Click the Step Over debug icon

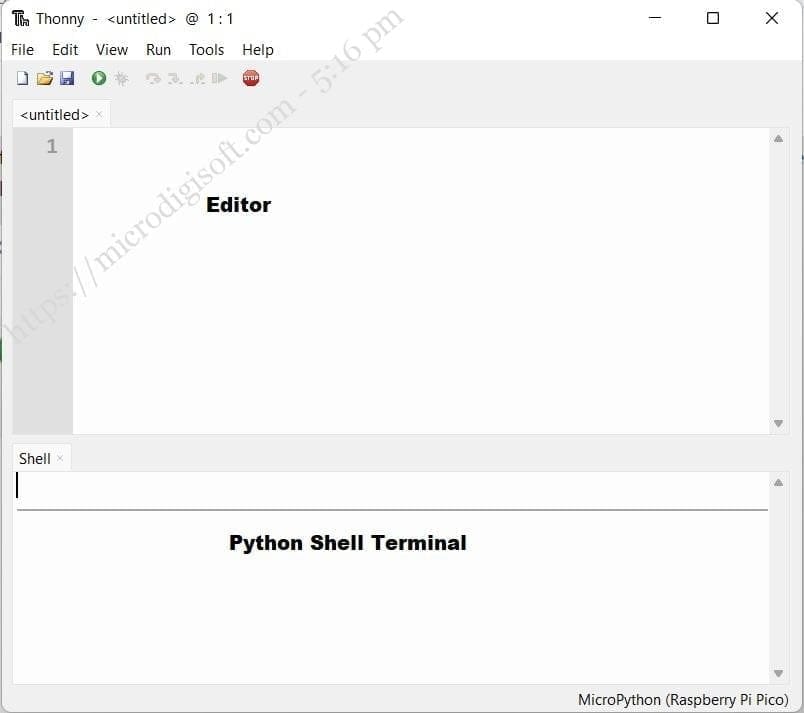tap(152, 77)
